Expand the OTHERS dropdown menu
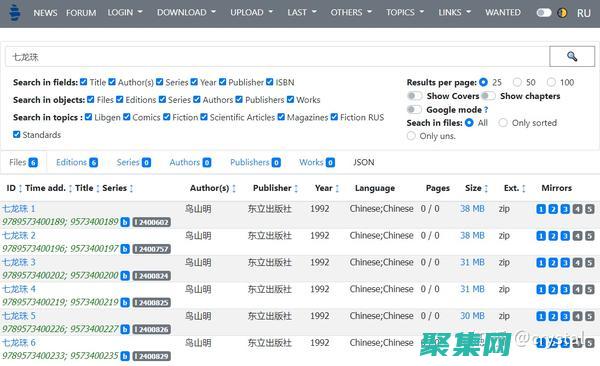 tap(351, 13)
